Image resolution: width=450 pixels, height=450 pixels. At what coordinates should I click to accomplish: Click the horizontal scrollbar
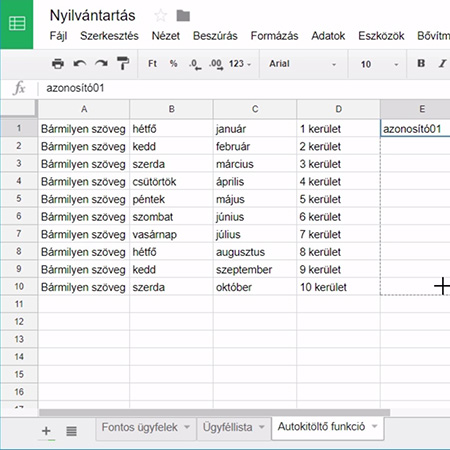[x=214, y=413]
